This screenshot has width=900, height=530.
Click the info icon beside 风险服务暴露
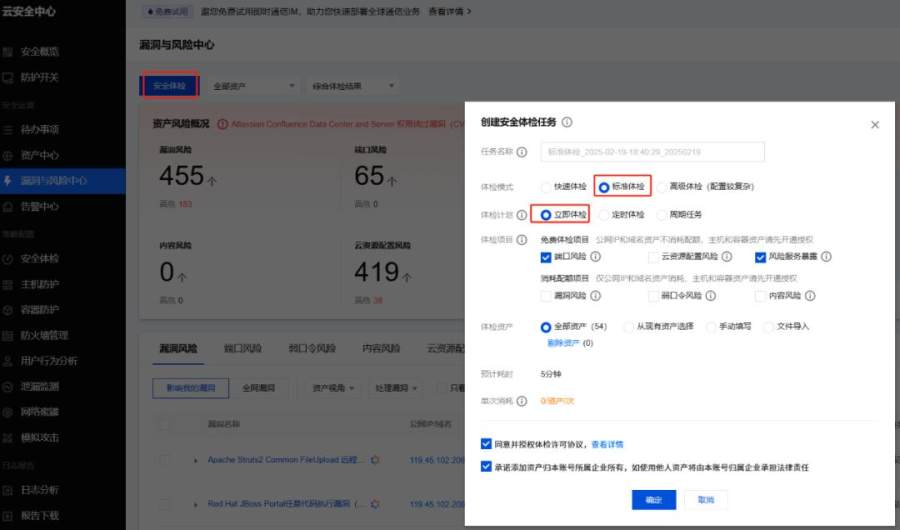(826, 257)
